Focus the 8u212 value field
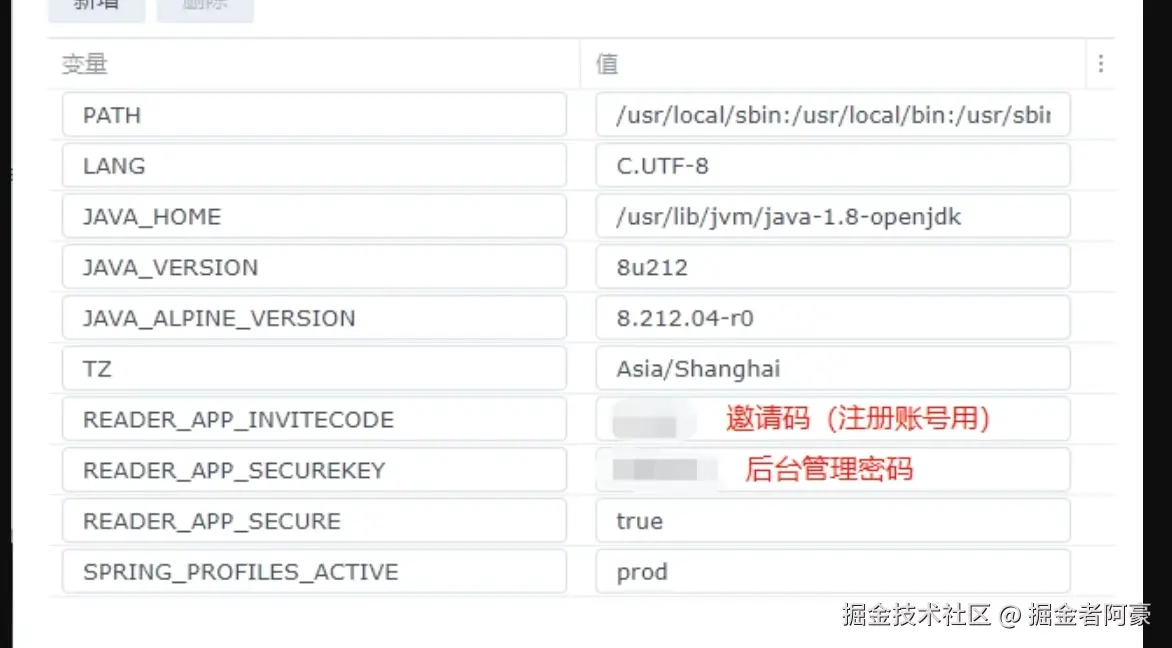Screen dimensions: 1172x648 click(832, 268)
